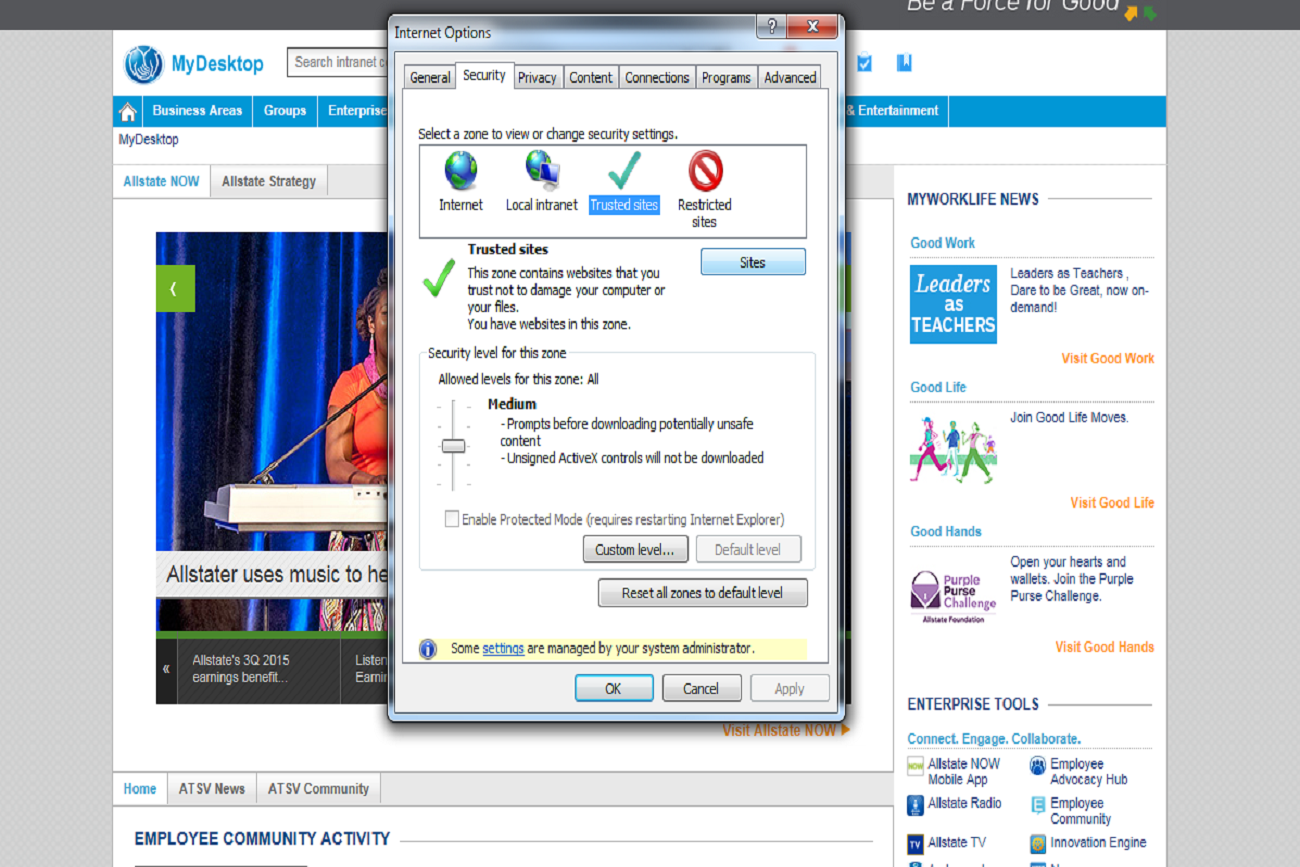This screenshot has height=867, width=1300.
Task: Toggle Enable Protected Mode checkbox
Action: 452,519
